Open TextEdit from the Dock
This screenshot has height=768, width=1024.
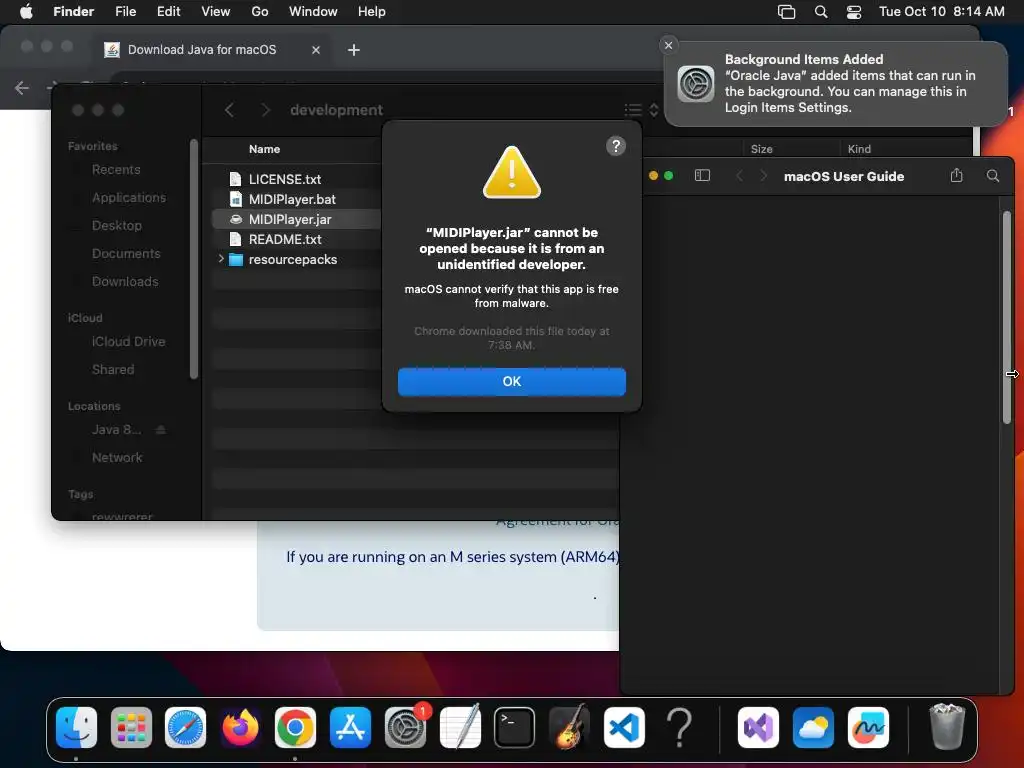460,727
